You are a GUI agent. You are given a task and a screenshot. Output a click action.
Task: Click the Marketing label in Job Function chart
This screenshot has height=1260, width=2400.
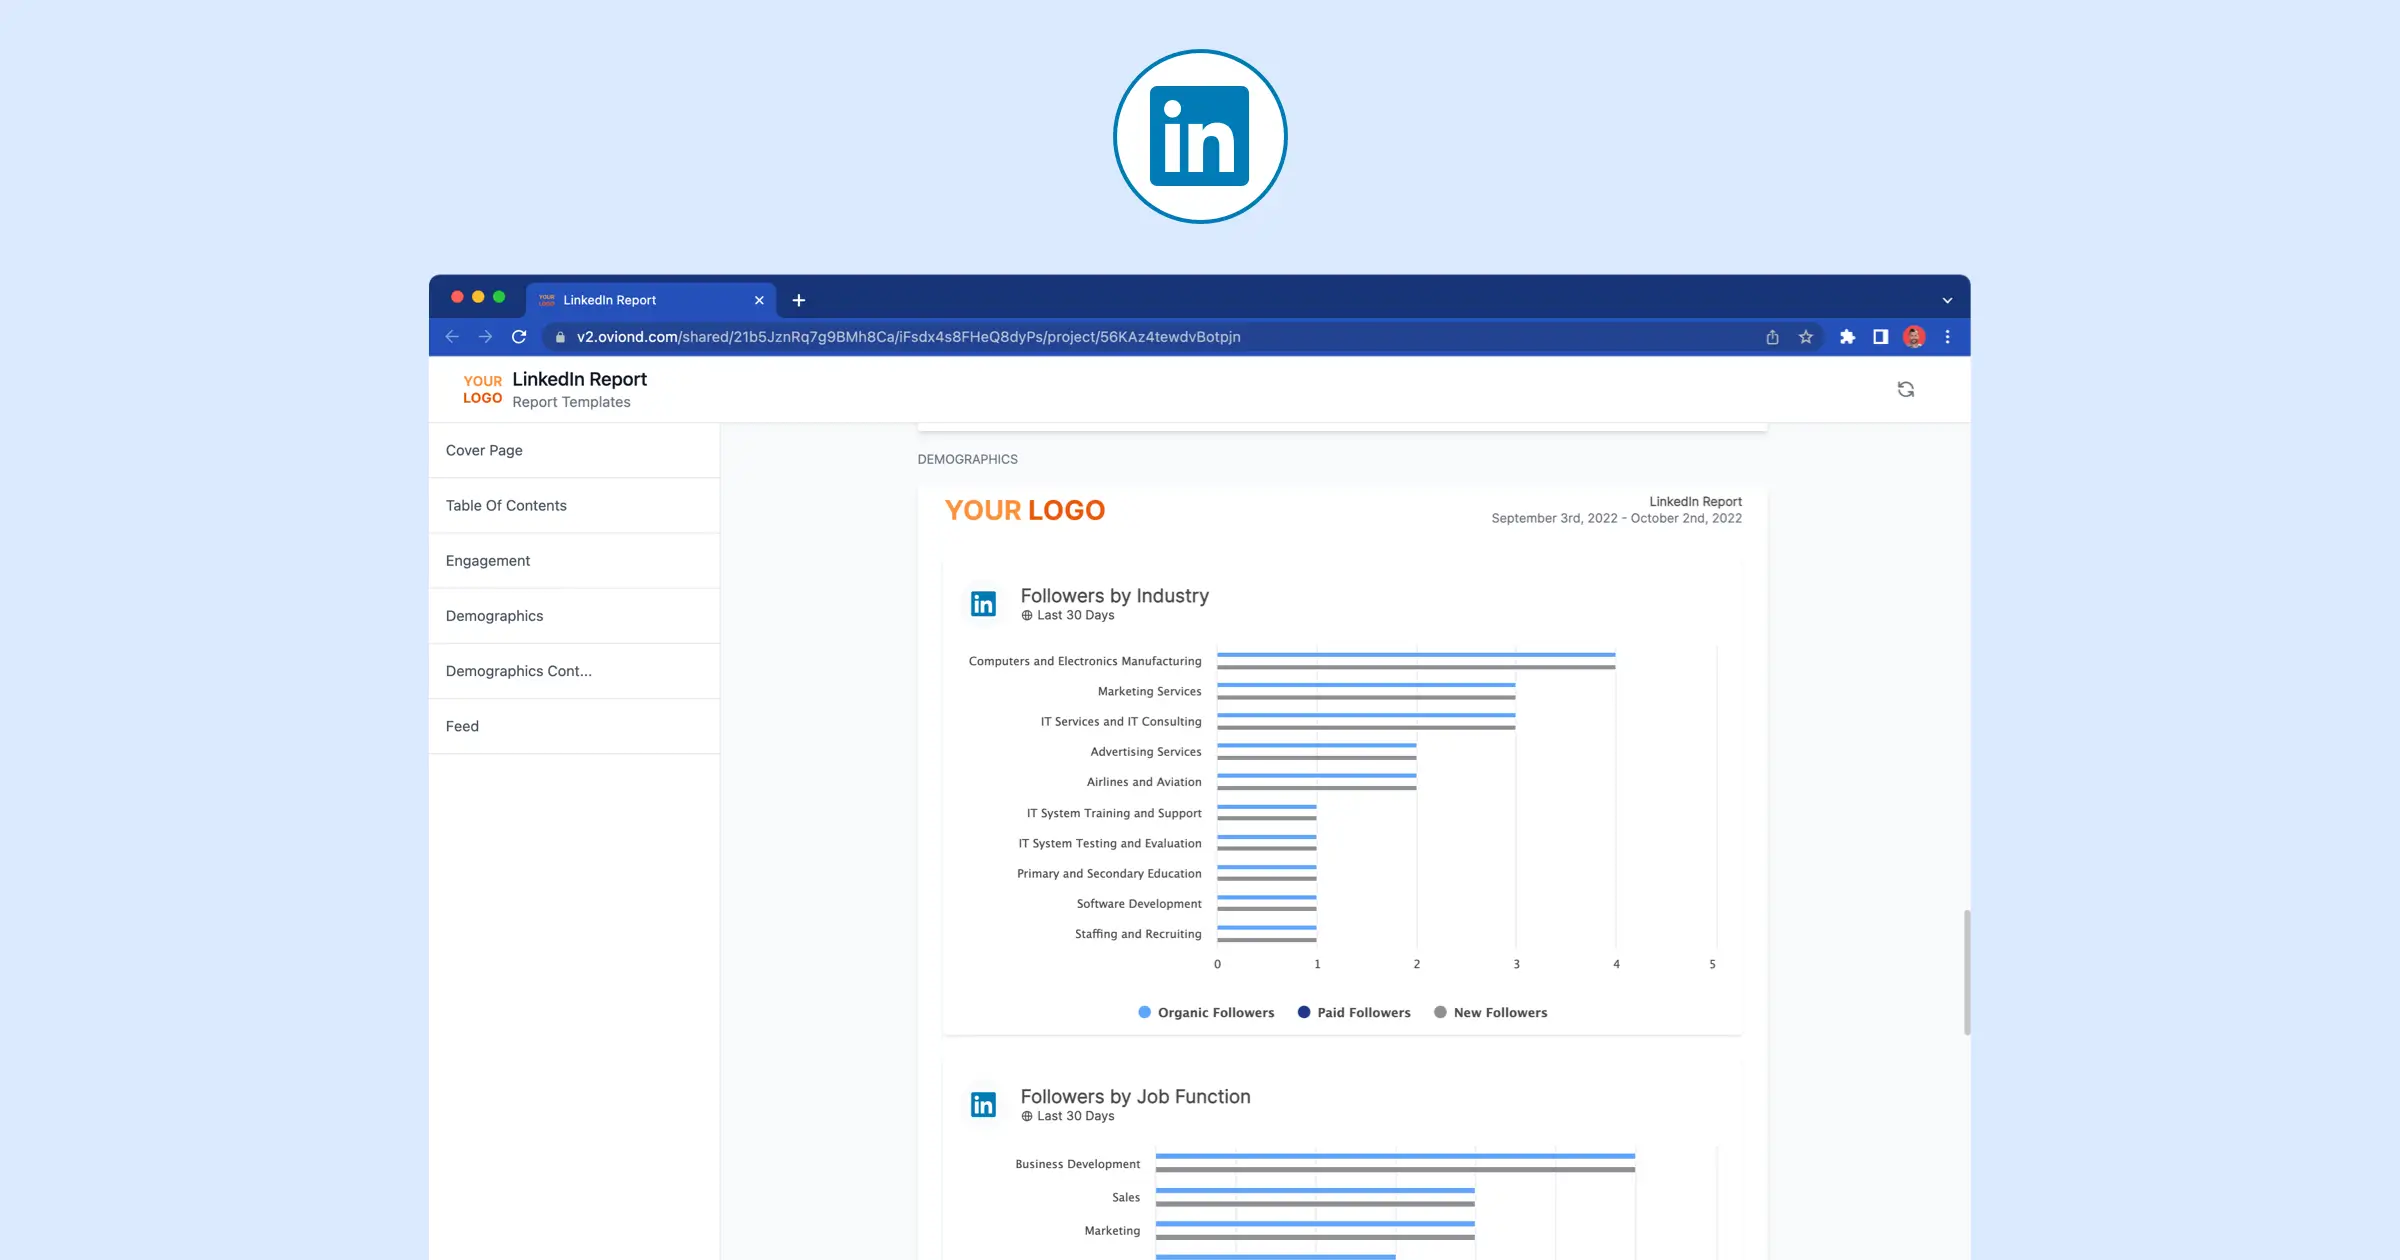[x=1112, y=1230]
